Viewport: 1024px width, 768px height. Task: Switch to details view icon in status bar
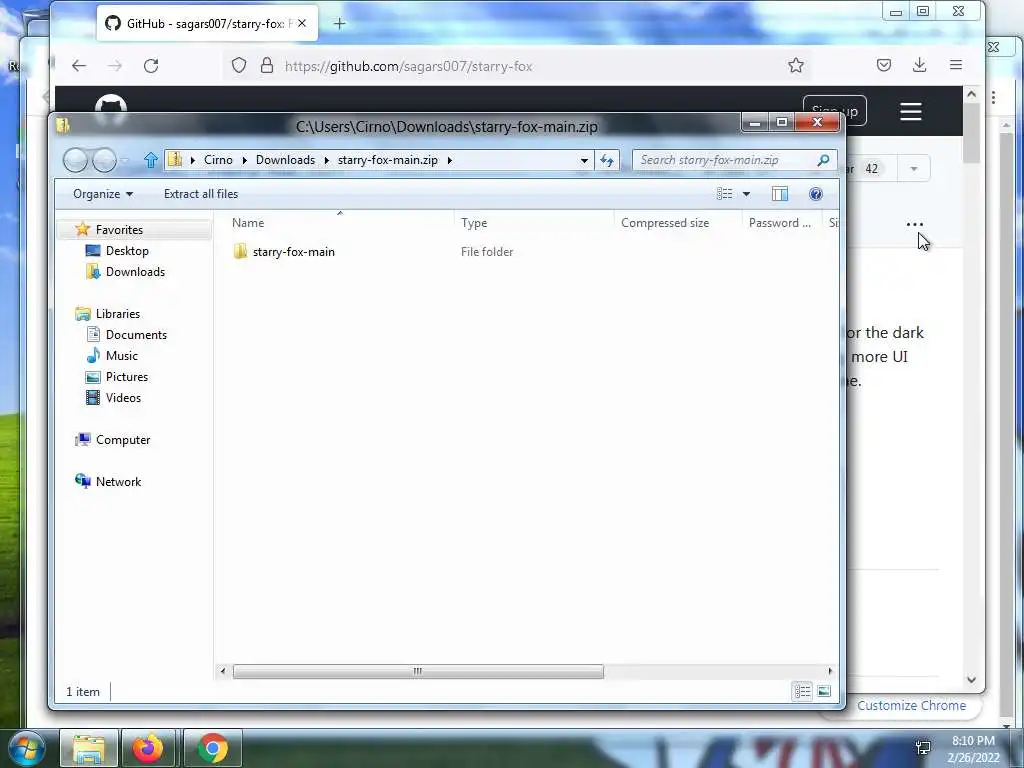[803, 691]
